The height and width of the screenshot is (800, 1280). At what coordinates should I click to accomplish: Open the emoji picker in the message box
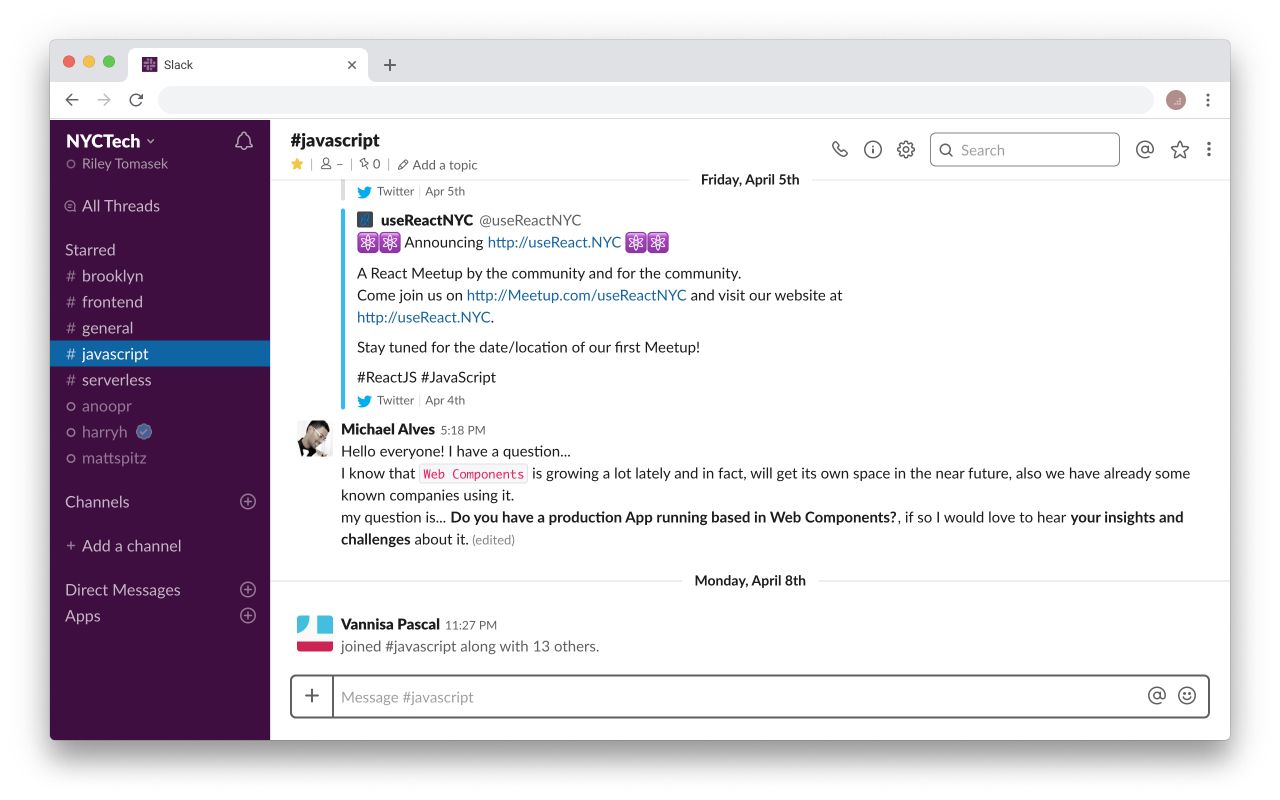click(x=1186, y=695)
